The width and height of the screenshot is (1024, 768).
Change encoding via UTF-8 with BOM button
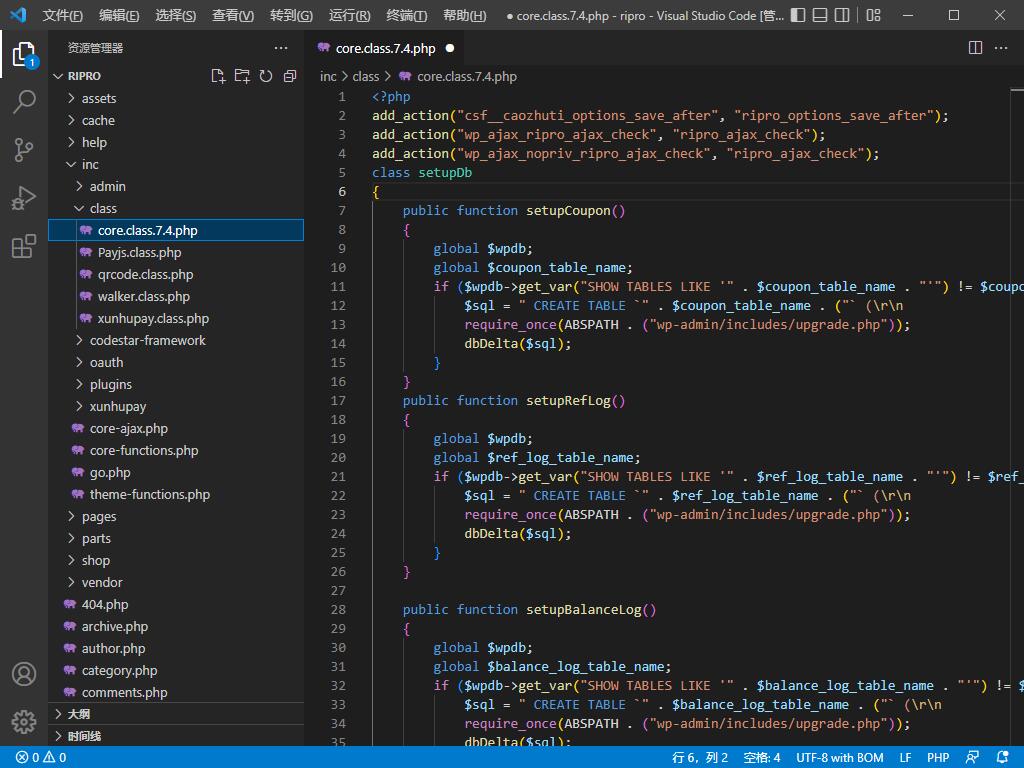[x=839, y=758]
